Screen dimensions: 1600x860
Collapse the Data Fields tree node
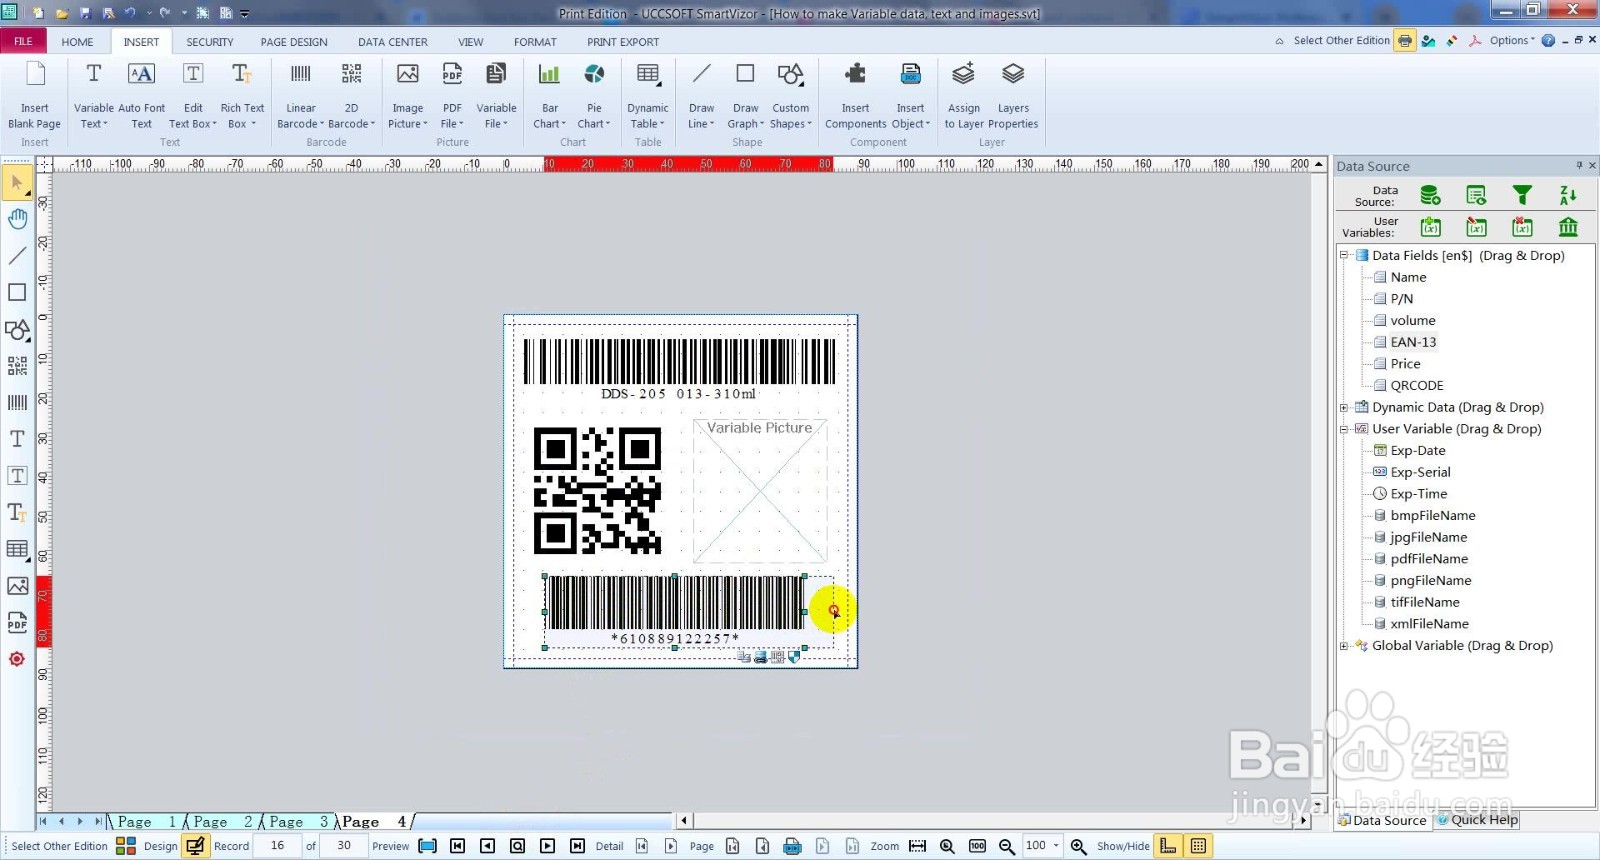[1345, 255]
